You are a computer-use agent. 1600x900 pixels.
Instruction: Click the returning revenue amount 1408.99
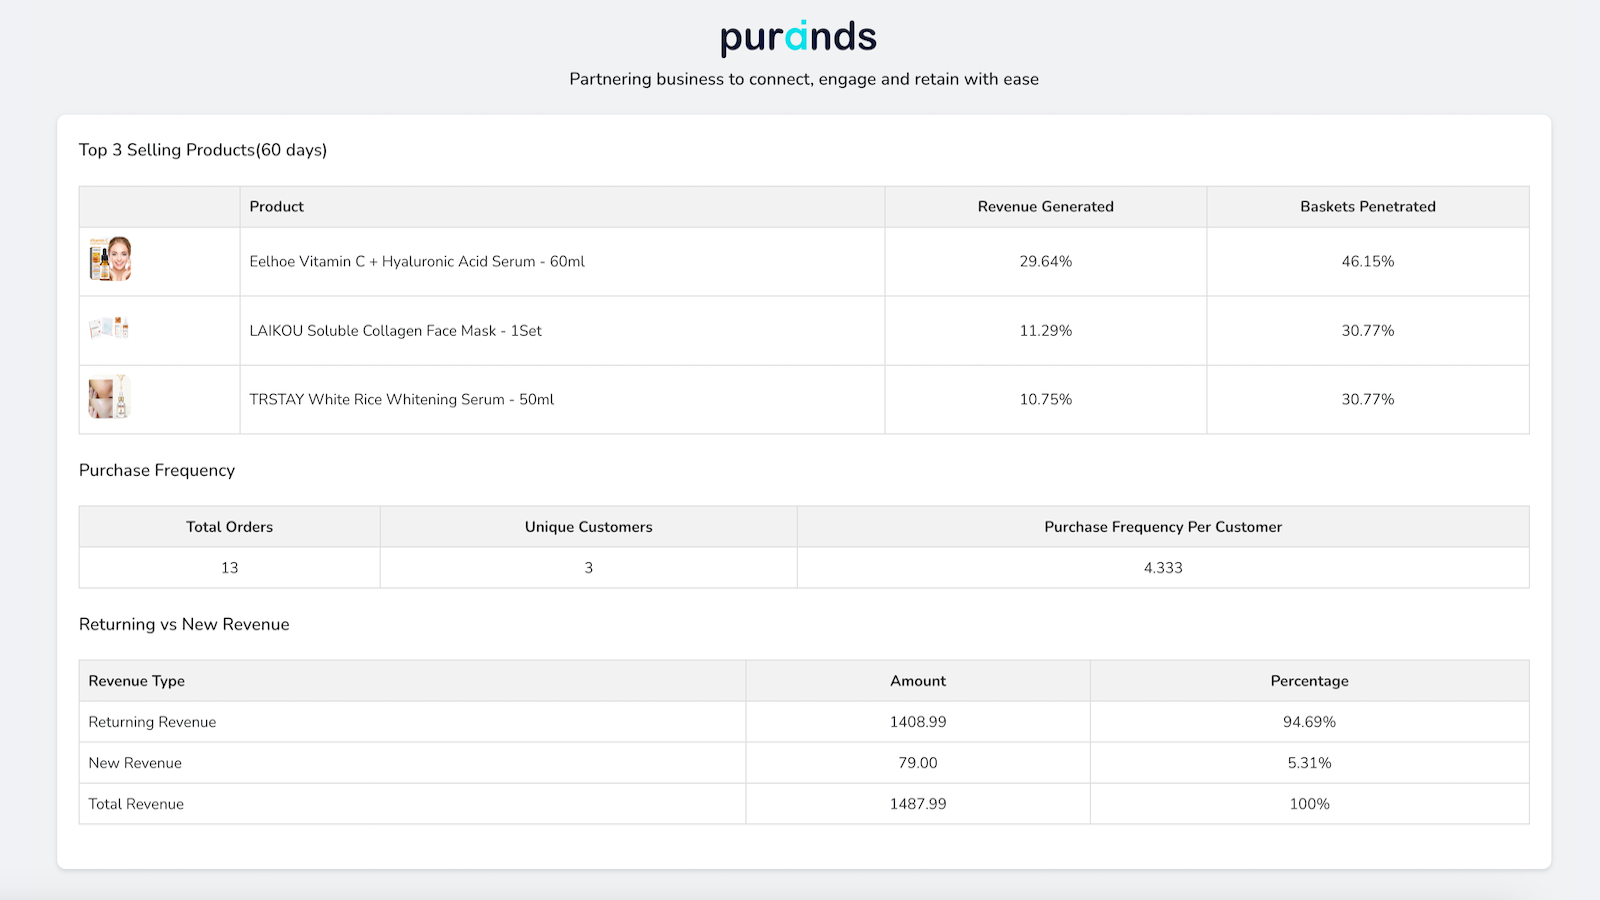[x=918, y=722]
